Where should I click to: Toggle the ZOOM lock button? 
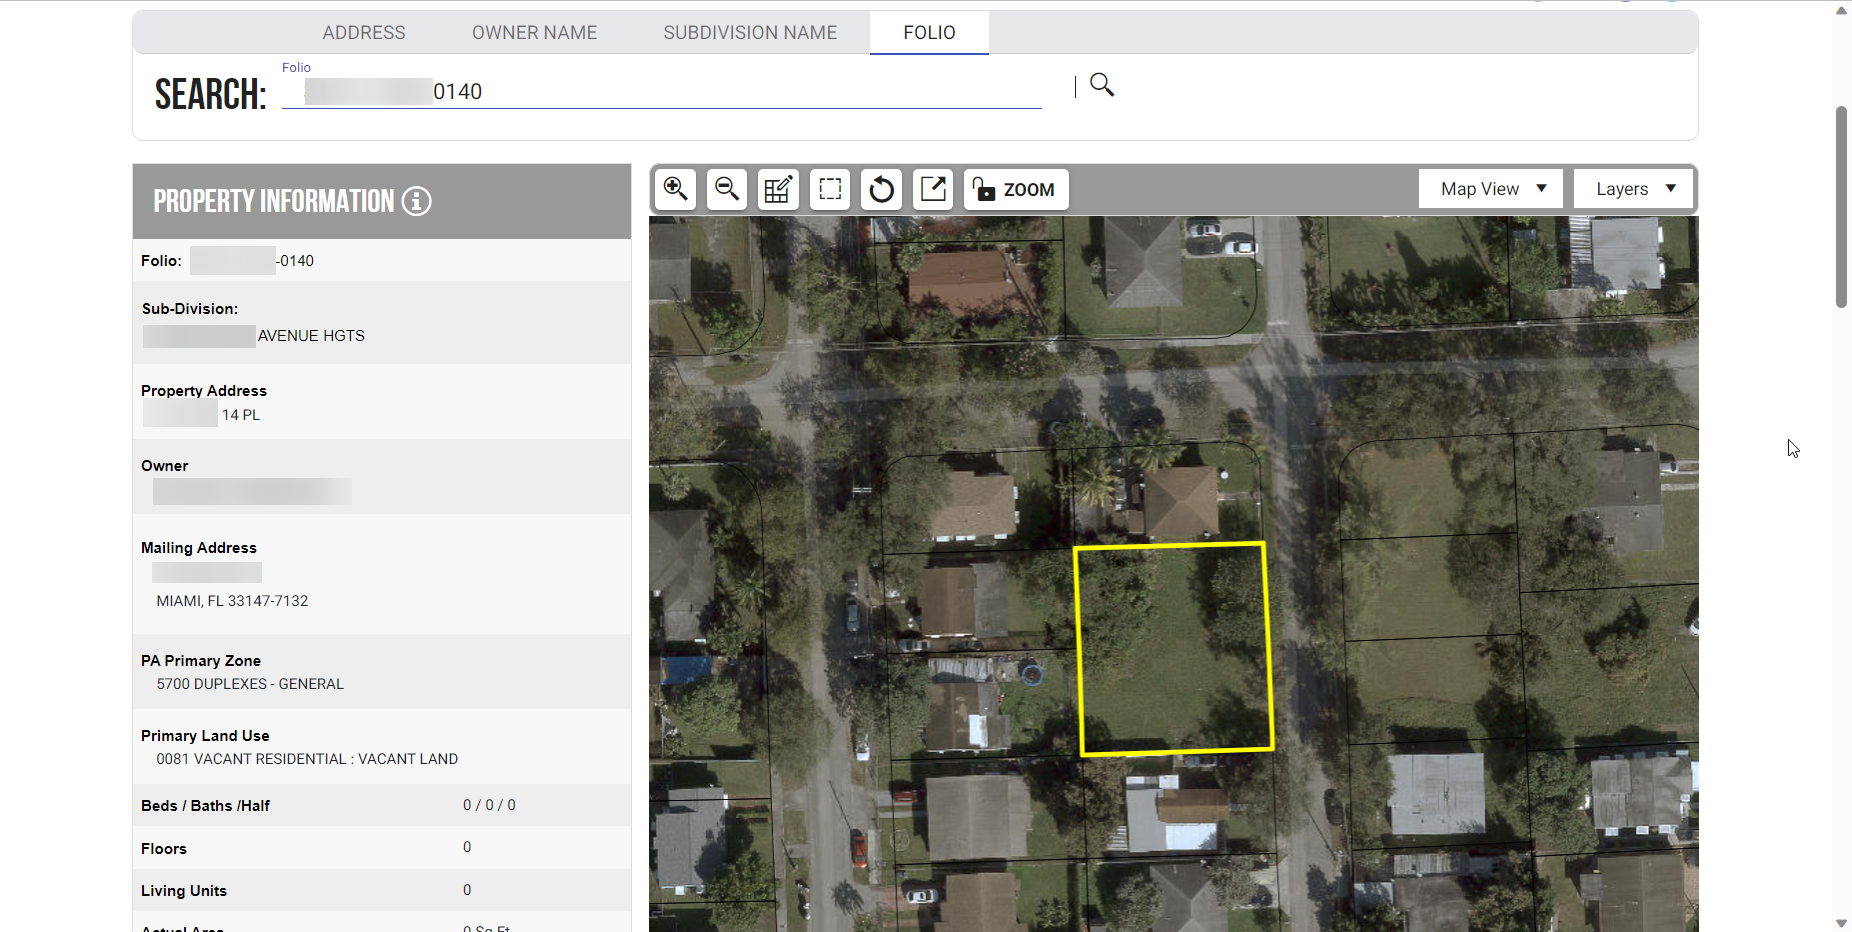click(x=1016, y=189)
